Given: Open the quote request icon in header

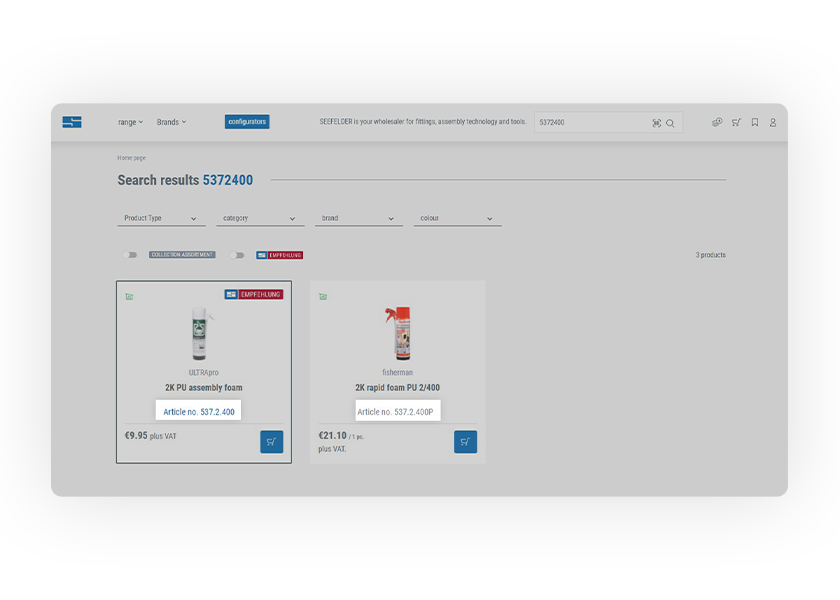Looking at the screenshot, I should [x=717, y=122].
